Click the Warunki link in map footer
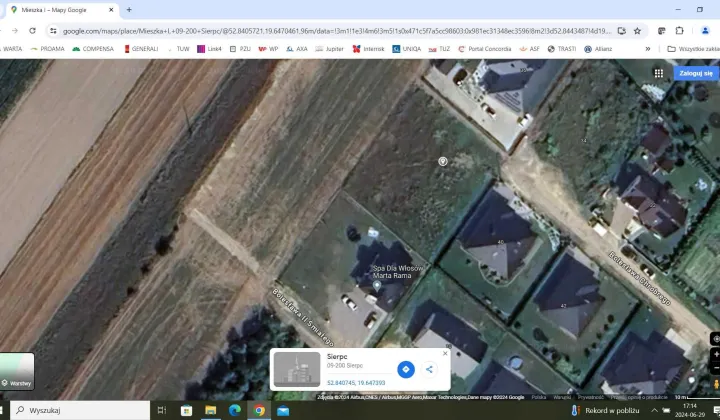The width and height of the screenshot is (720, 420). [562, 398]
